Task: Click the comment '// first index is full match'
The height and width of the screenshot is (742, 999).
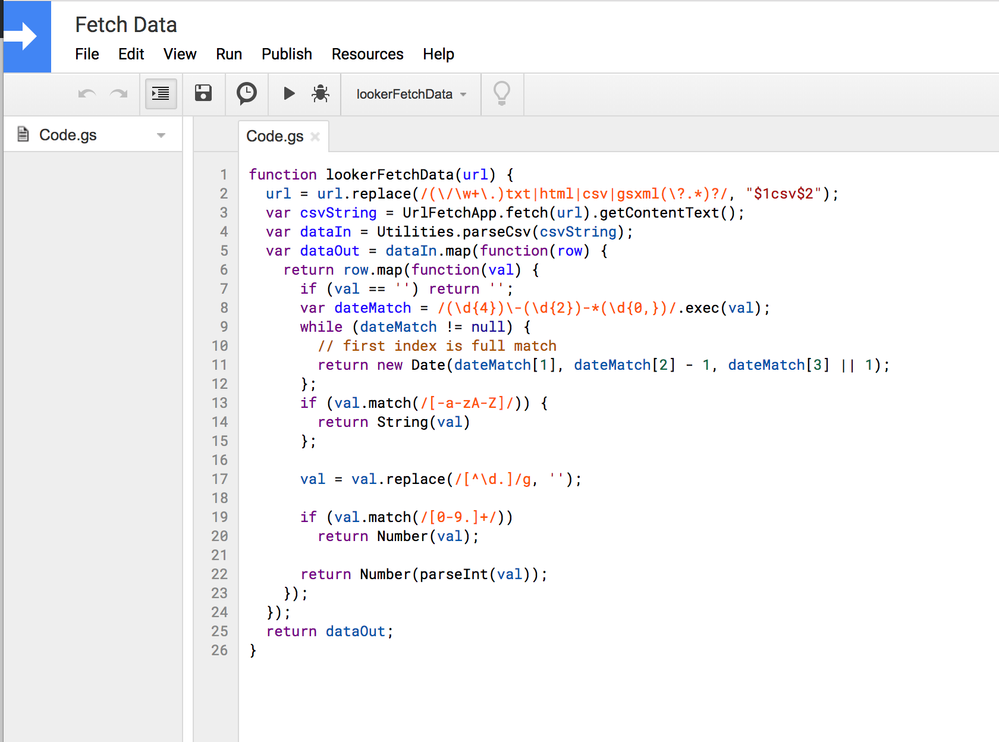Action: pos(437,346)
